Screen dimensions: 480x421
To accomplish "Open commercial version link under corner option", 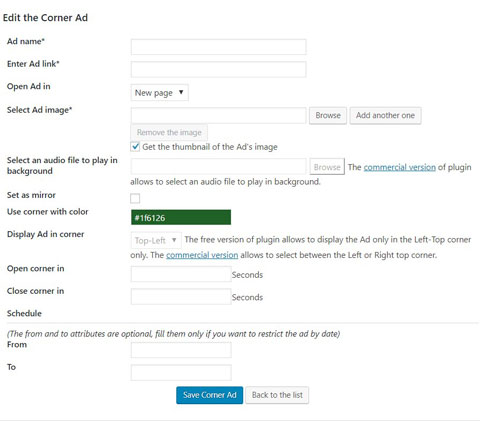I will point(202,255).
